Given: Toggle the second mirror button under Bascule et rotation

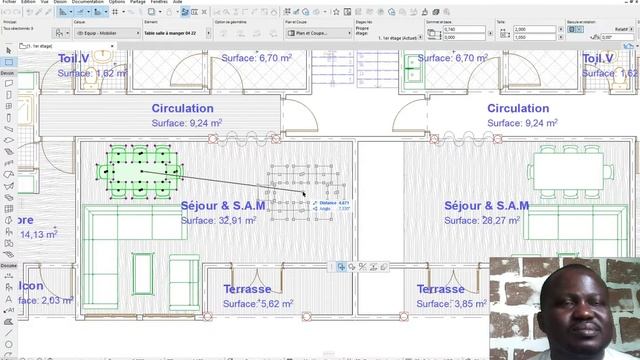Looking at the screenshot, I should (580, 29).
